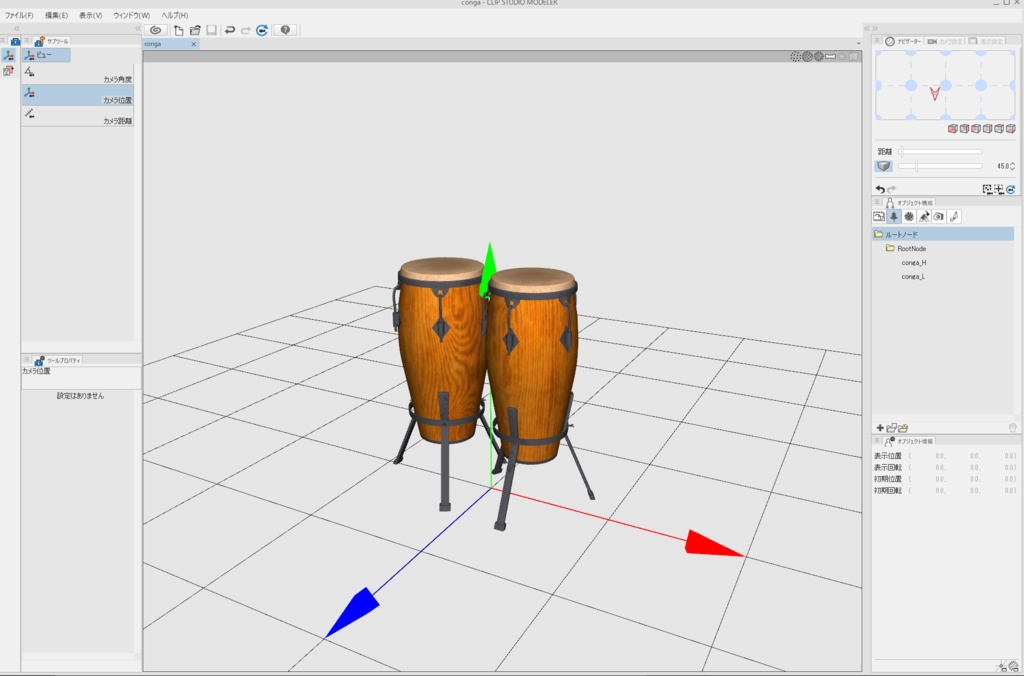Click add-from-file folder icon beside plus

(891, 428)
